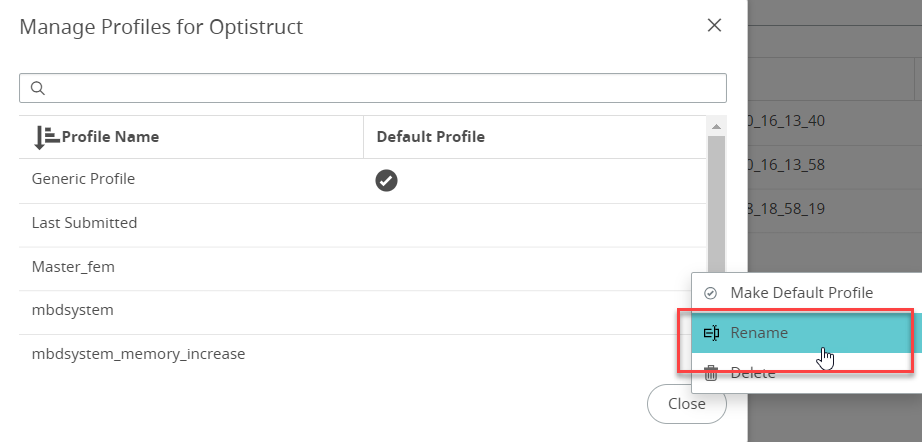This screenshot has width=922, height=442.
Task: Click the Default Profile column header
Action: pos(430,137)
